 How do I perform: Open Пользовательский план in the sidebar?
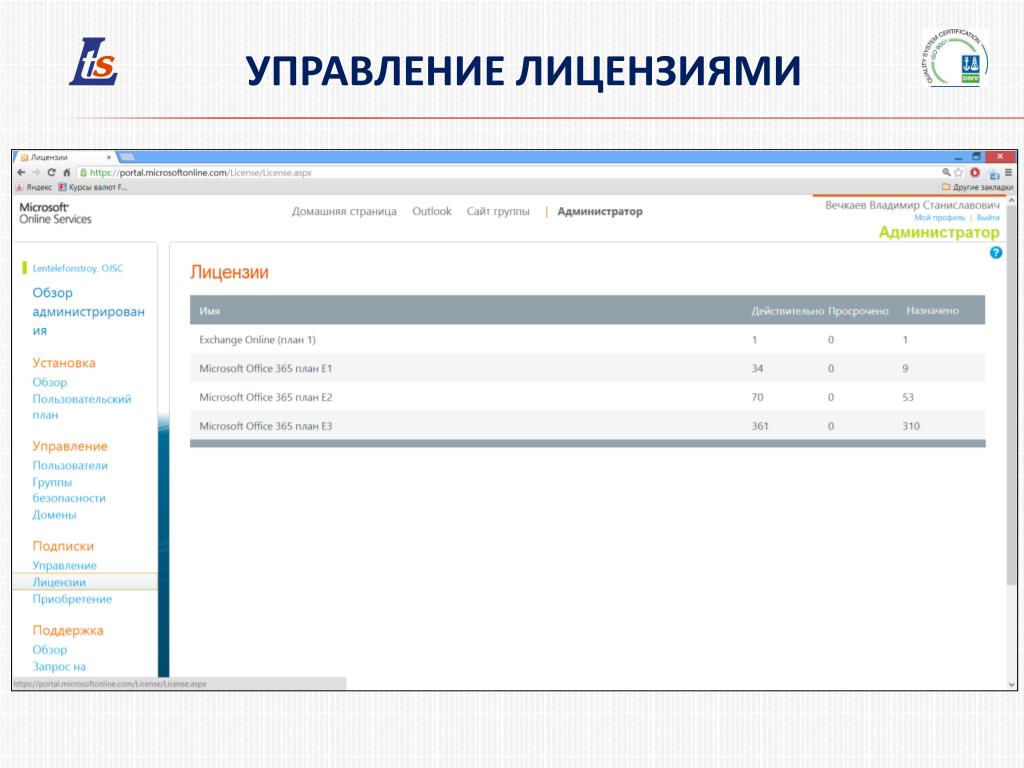[x=82, y=406]
